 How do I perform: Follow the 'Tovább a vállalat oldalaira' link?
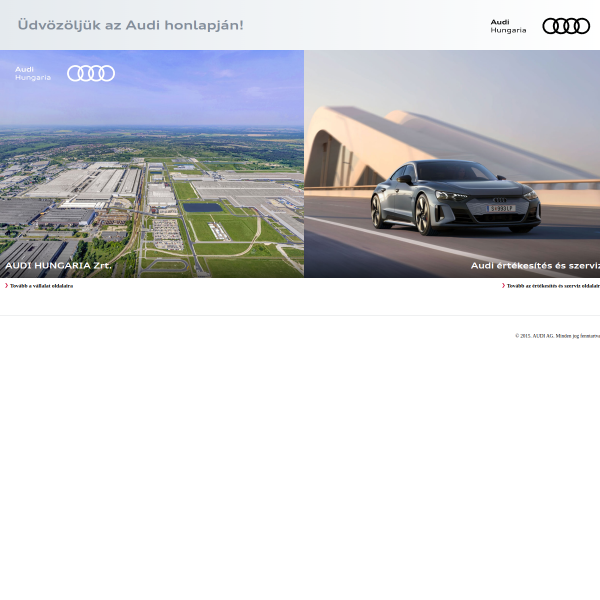pos(41,286)
